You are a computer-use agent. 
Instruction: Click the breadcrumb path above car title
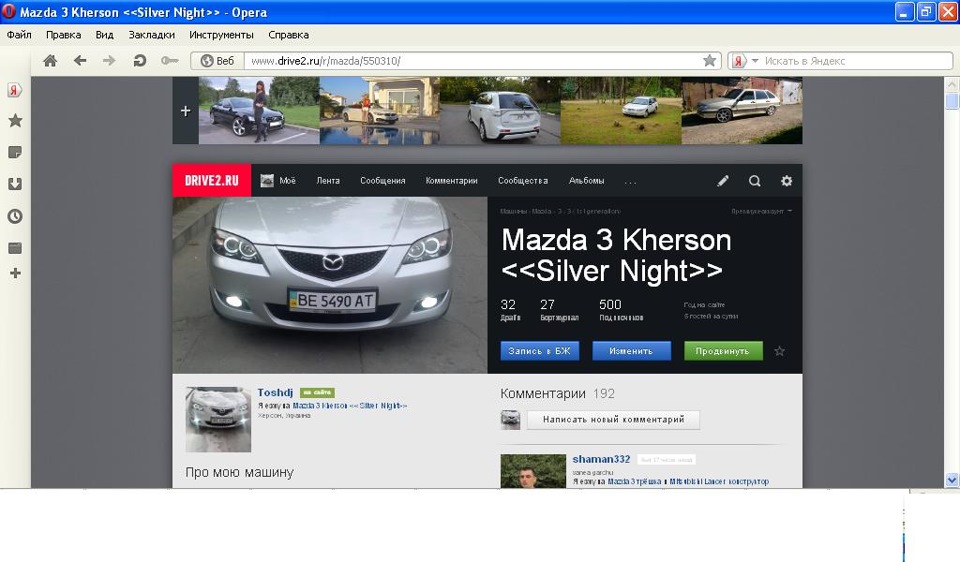click(560, 211)
